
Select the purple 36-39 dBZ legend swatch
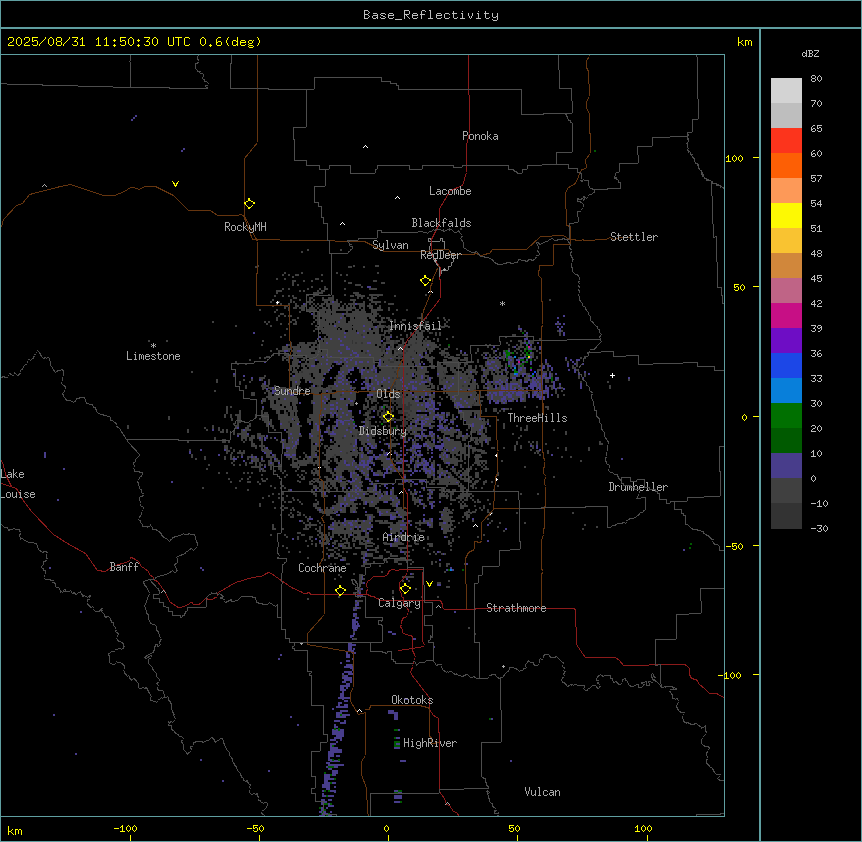click(786, 341)
